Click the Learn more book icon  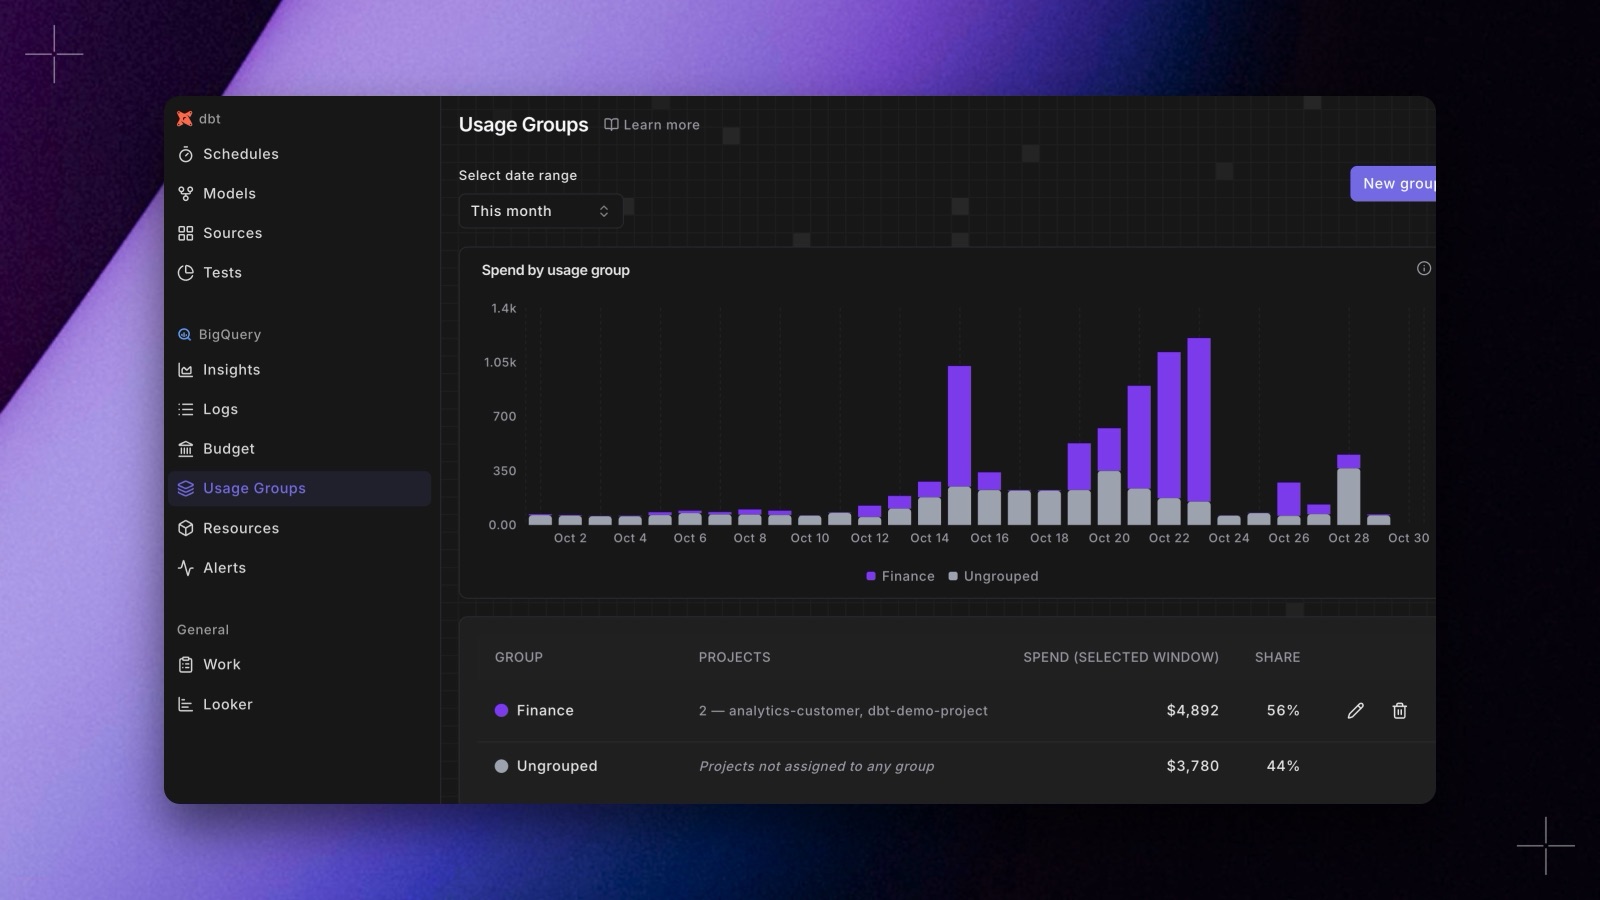[x=611, y=125]
